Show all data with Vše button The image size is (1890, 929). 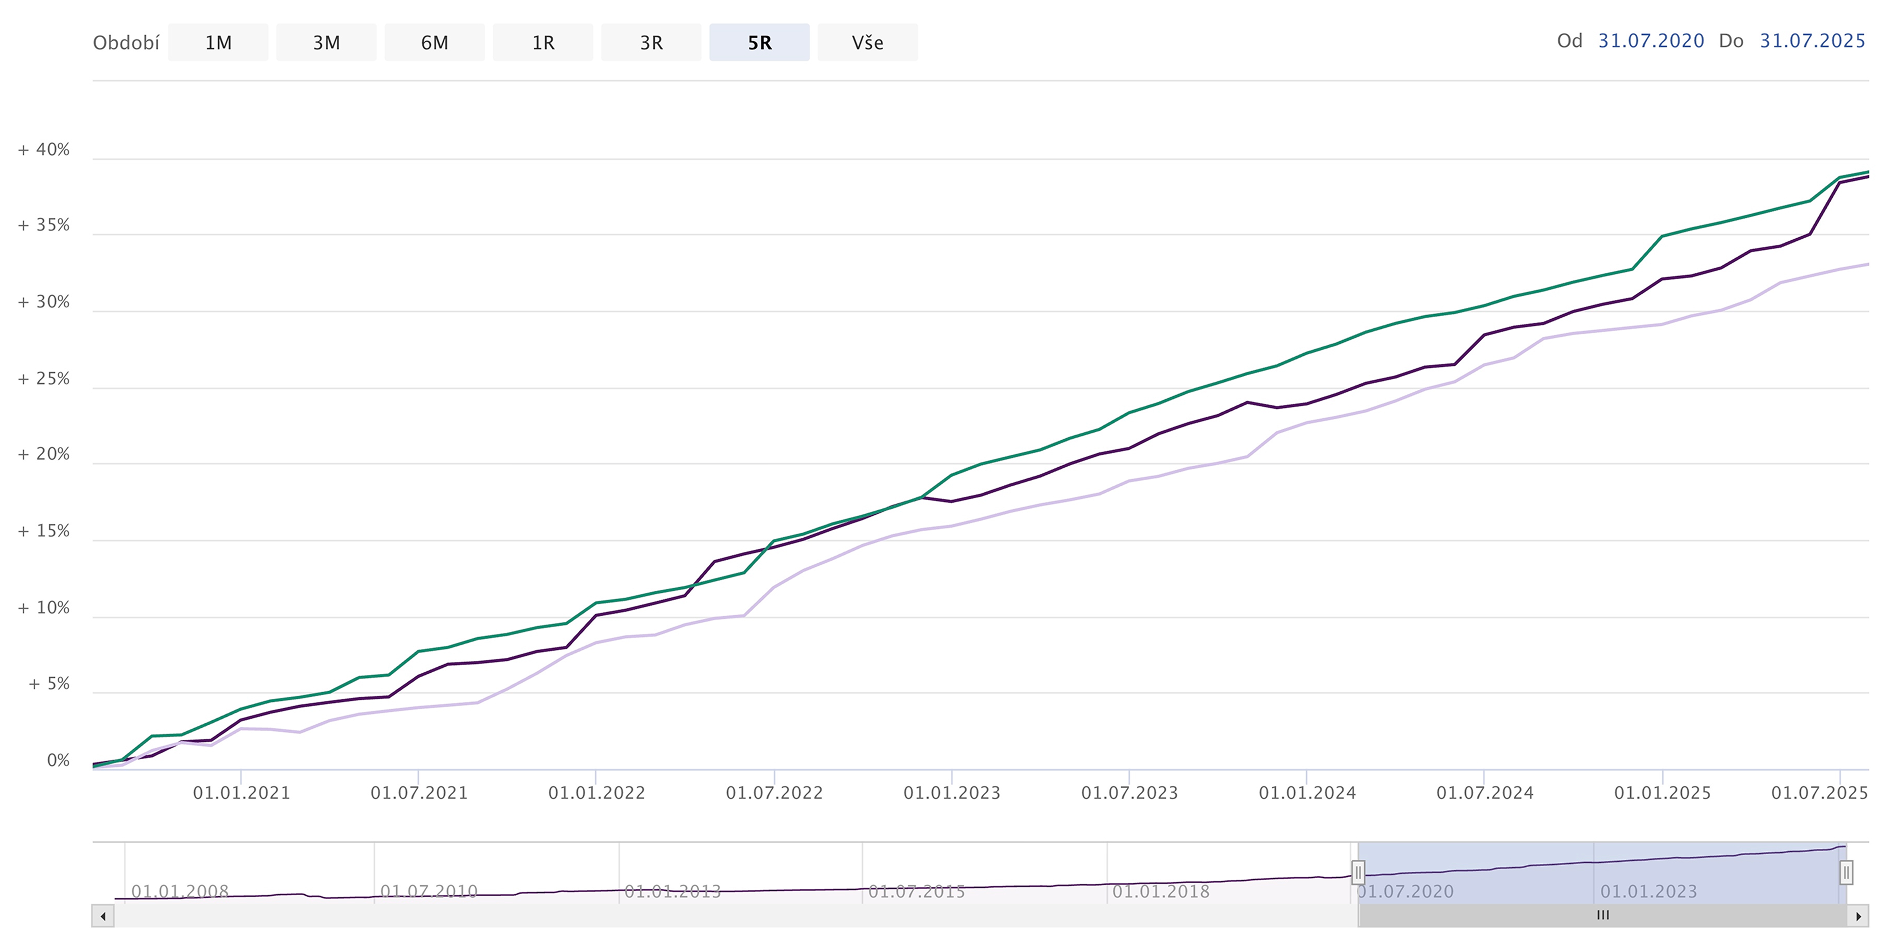tap(867, 43)
